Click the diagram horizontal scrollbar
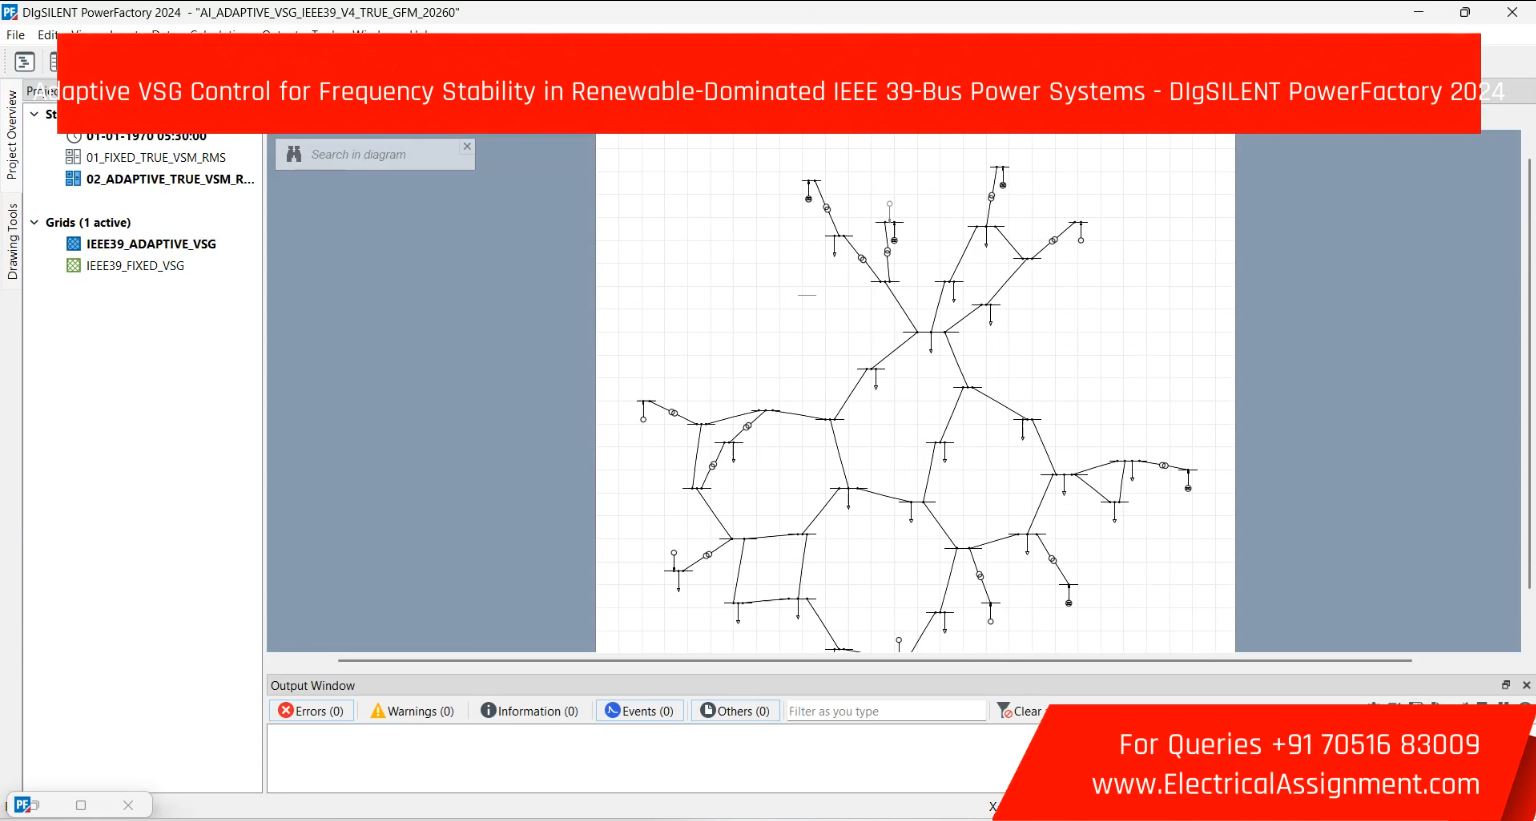The image size is (1536, 821). [874, 660]
